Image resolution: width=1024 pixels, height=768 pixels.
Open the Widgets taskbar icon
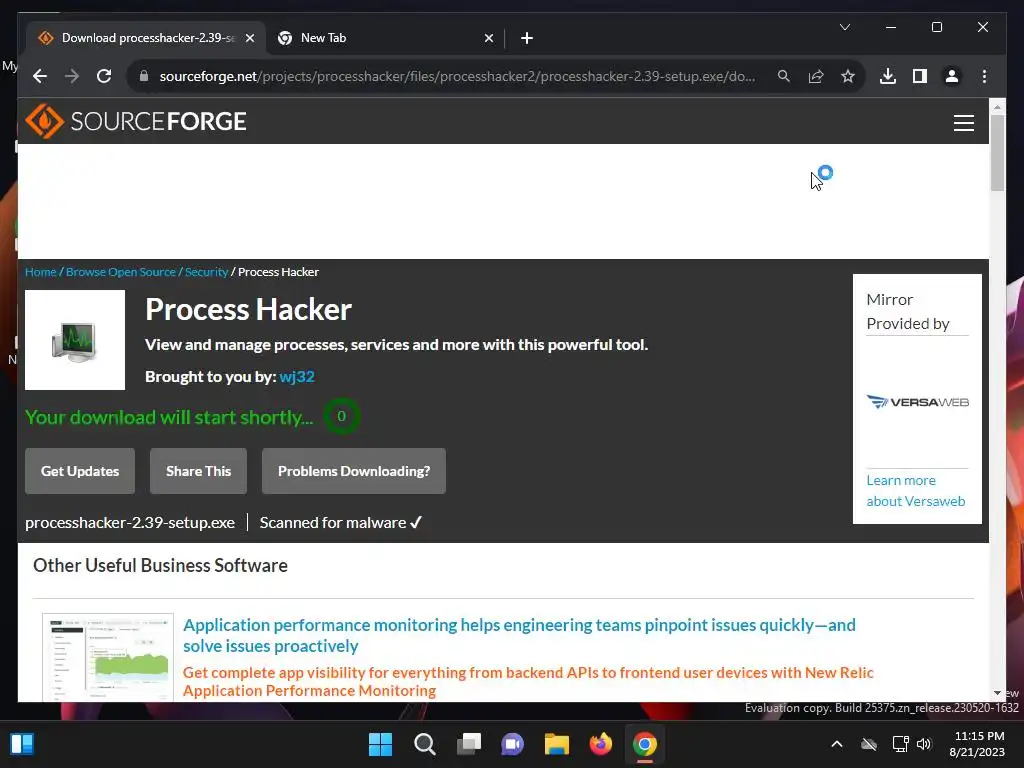(22, 744)
